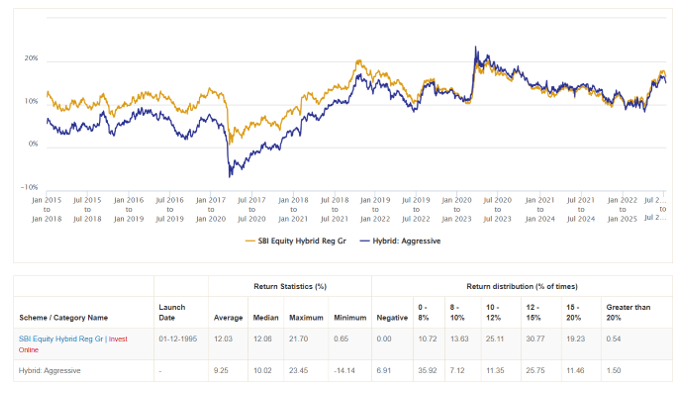Click x-axis label Jul 2018 to Jul 2021
Screen dimensions: 690x398
point(334,210)
